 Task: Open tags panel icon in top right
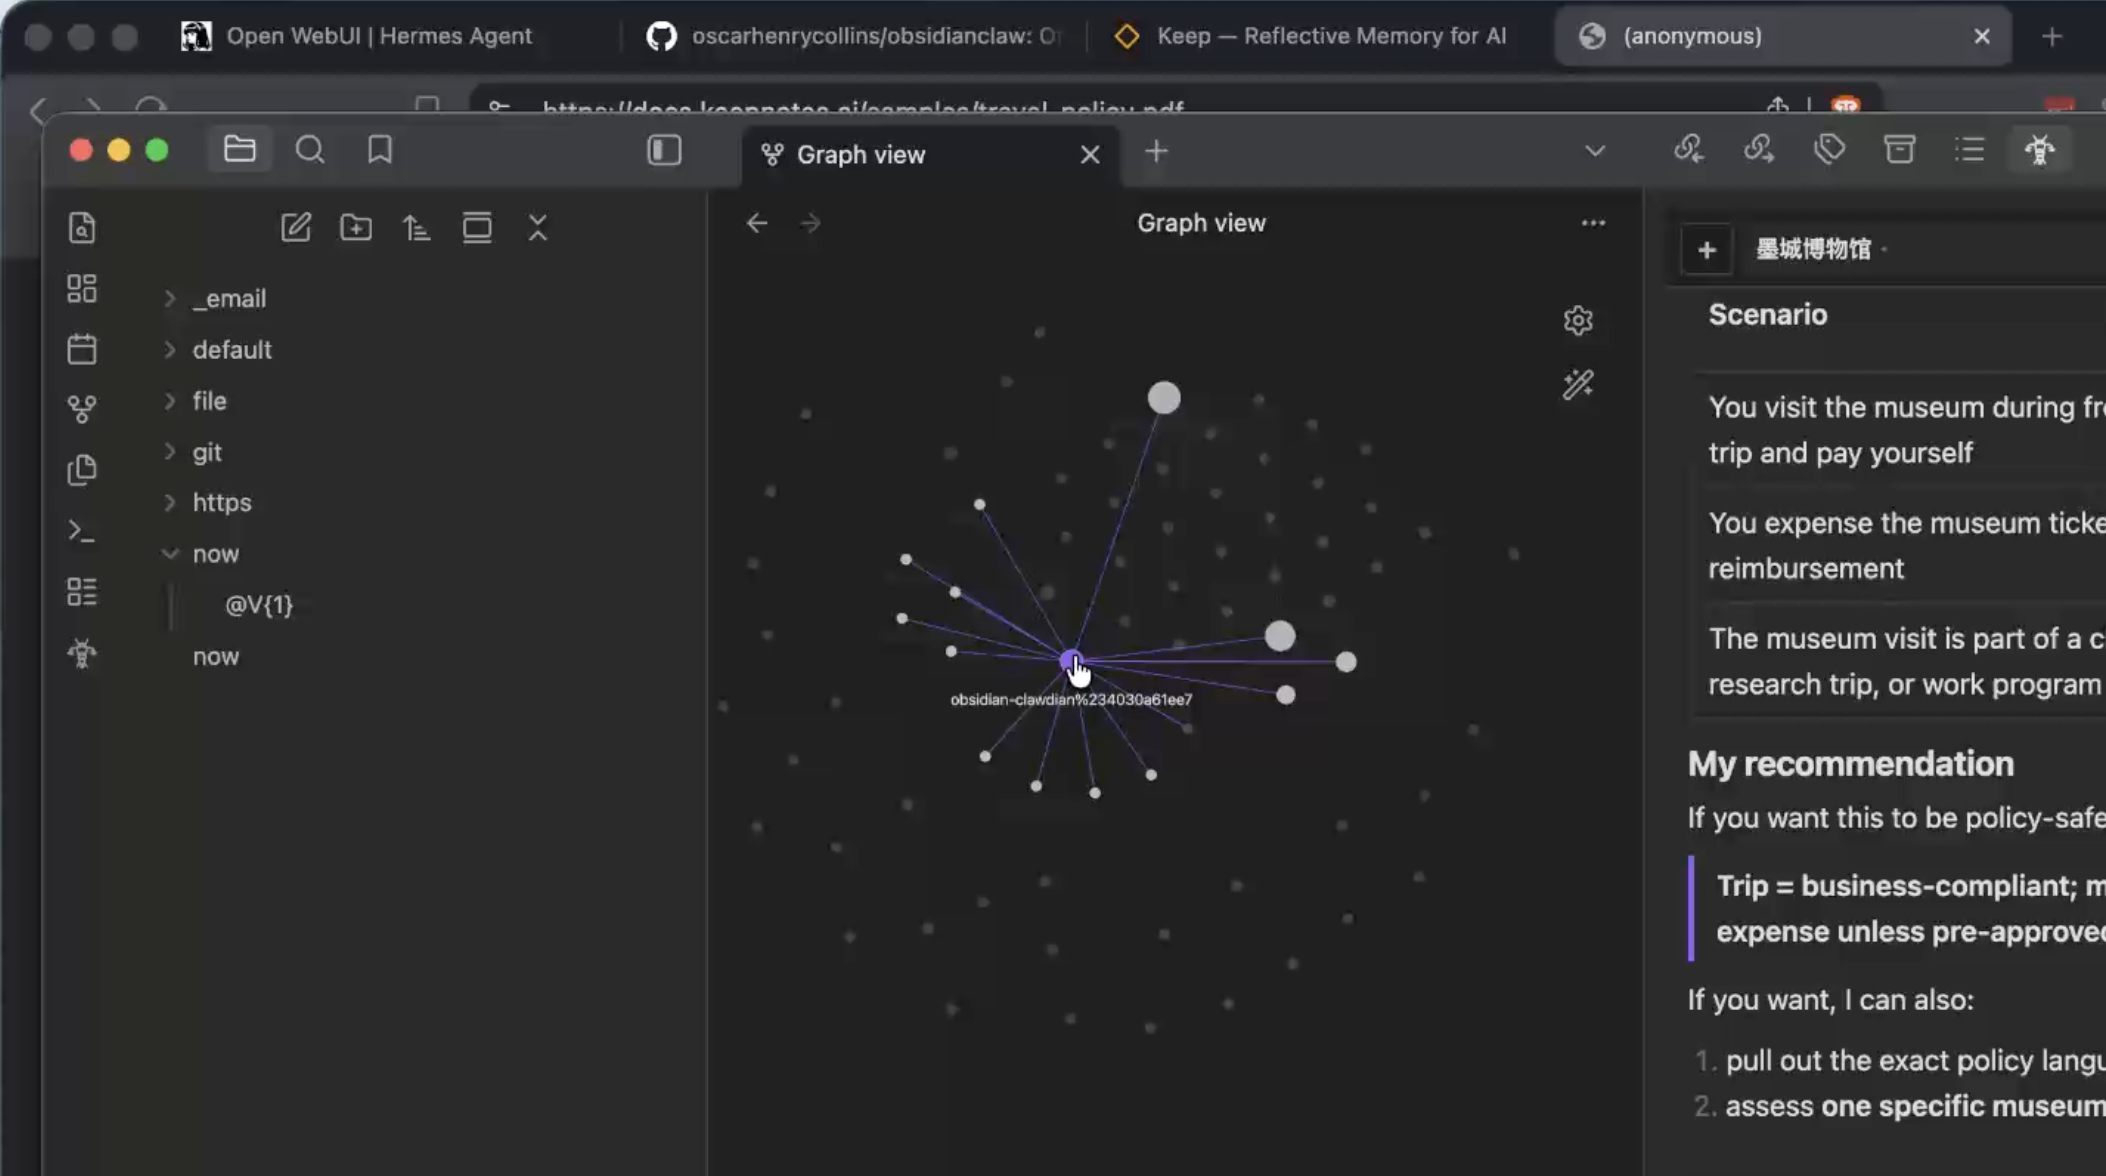1829,150
